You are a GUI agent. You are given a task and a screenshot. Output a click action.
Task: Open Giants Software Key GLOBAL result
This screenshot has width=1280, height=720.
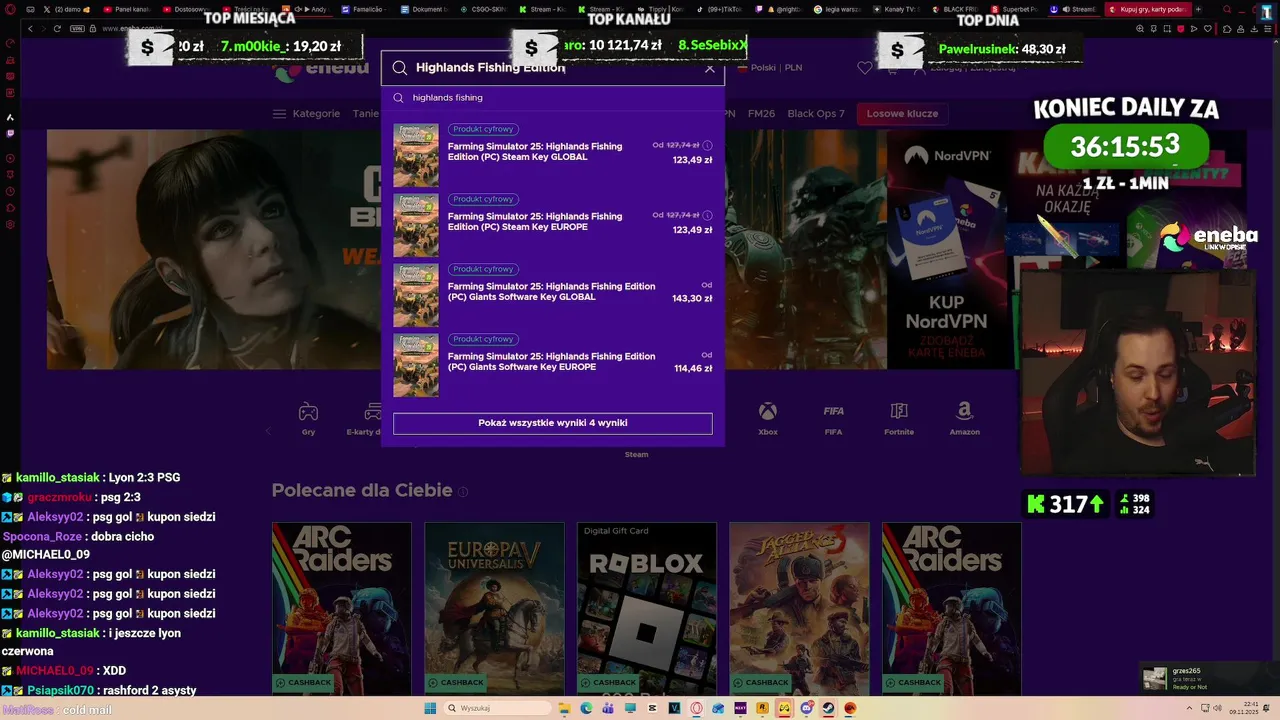pos(552,295)
